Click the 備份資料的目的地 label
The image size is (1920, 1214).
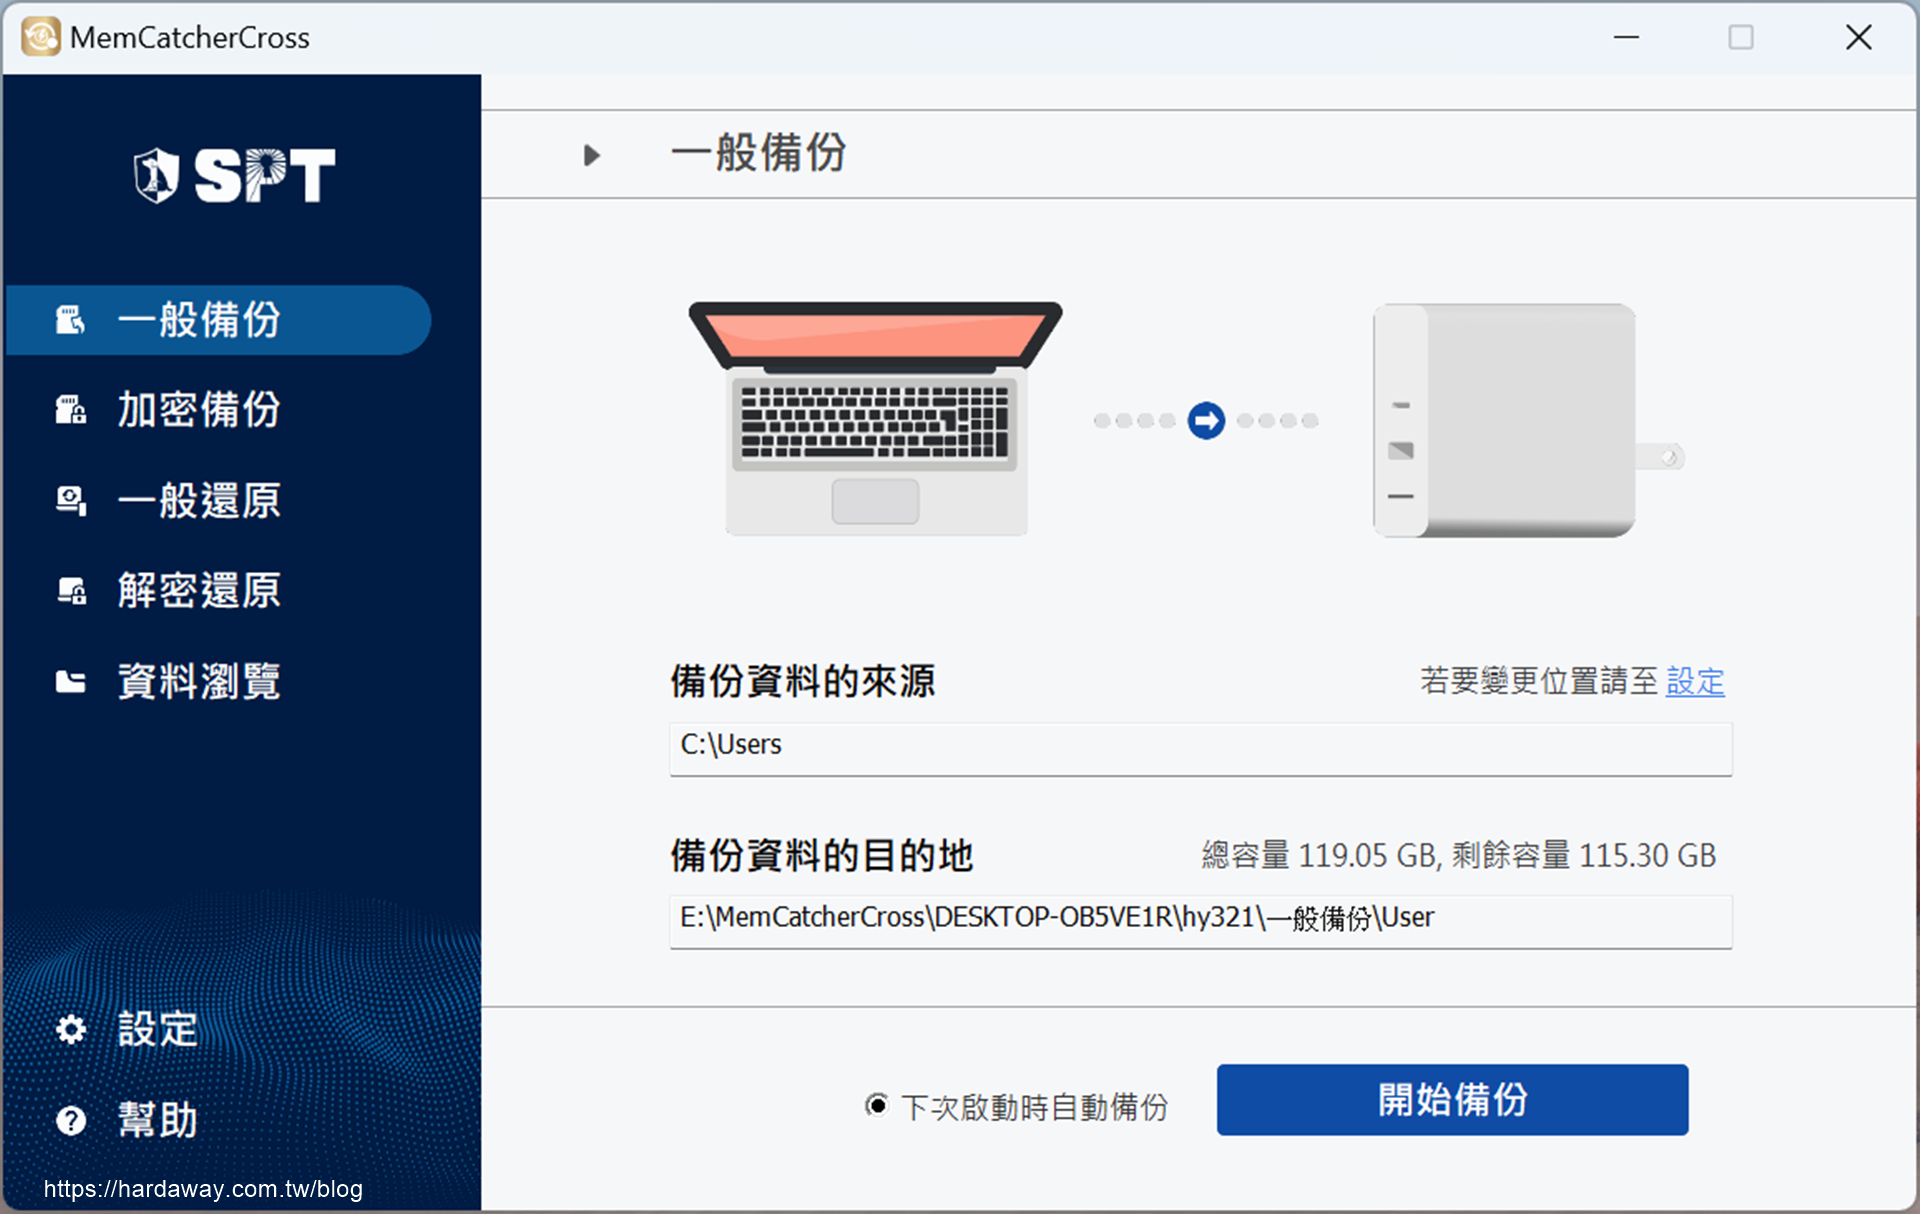click(821, 856)
